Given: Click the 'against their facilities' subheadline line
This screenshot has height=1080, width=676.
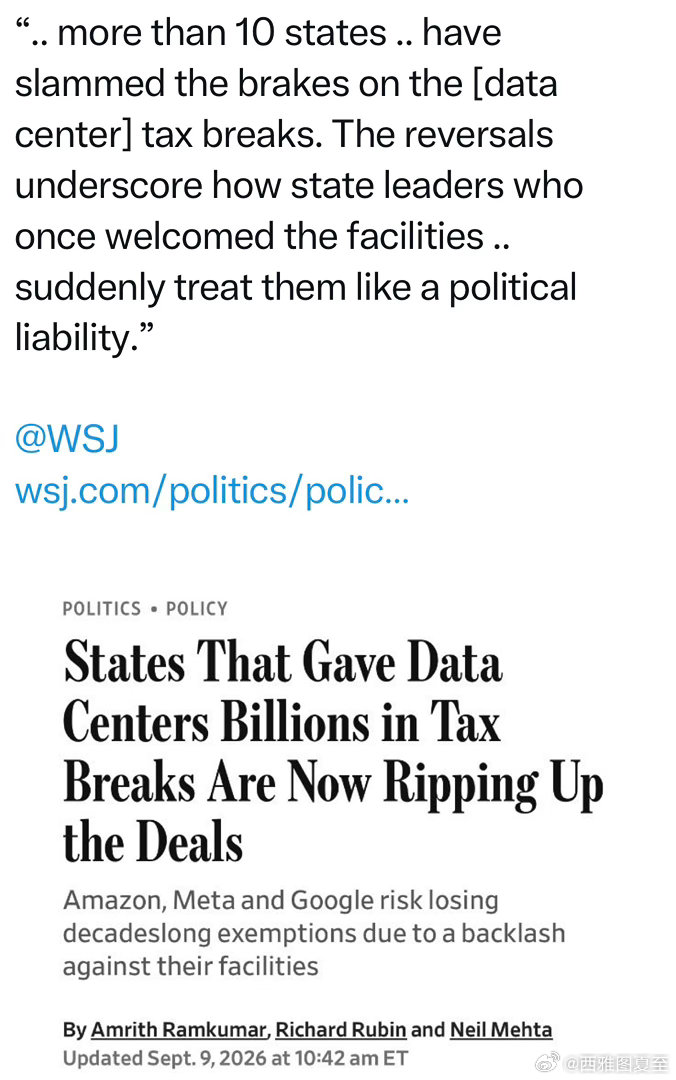Looking at the screenshot, I should (x=191, y=966).
